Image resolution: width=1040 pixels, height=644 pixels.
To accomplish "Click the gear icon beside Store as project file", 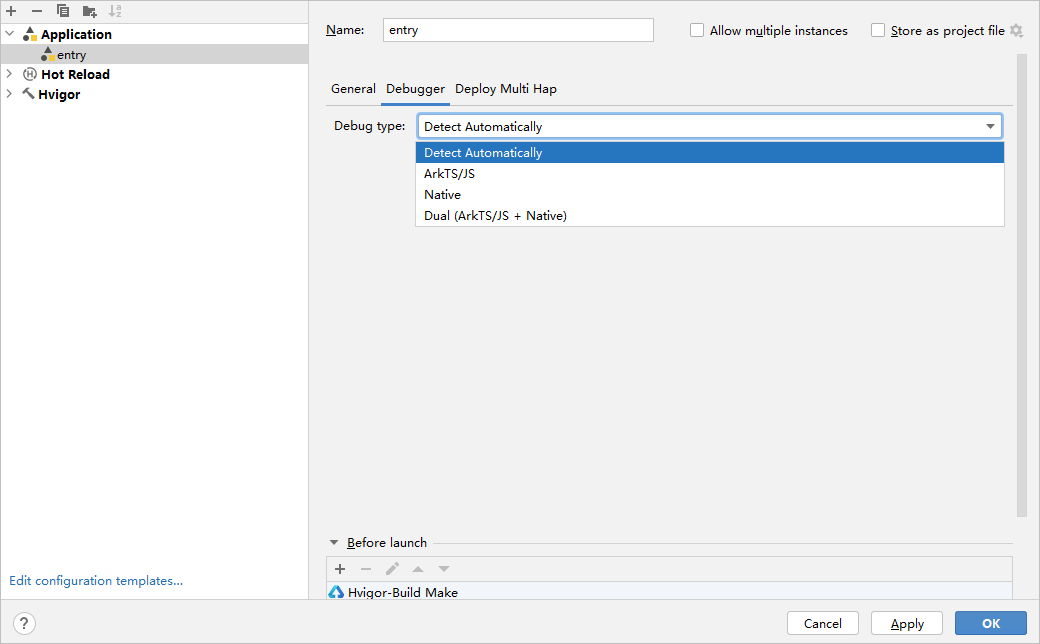I will point(1016,31).
